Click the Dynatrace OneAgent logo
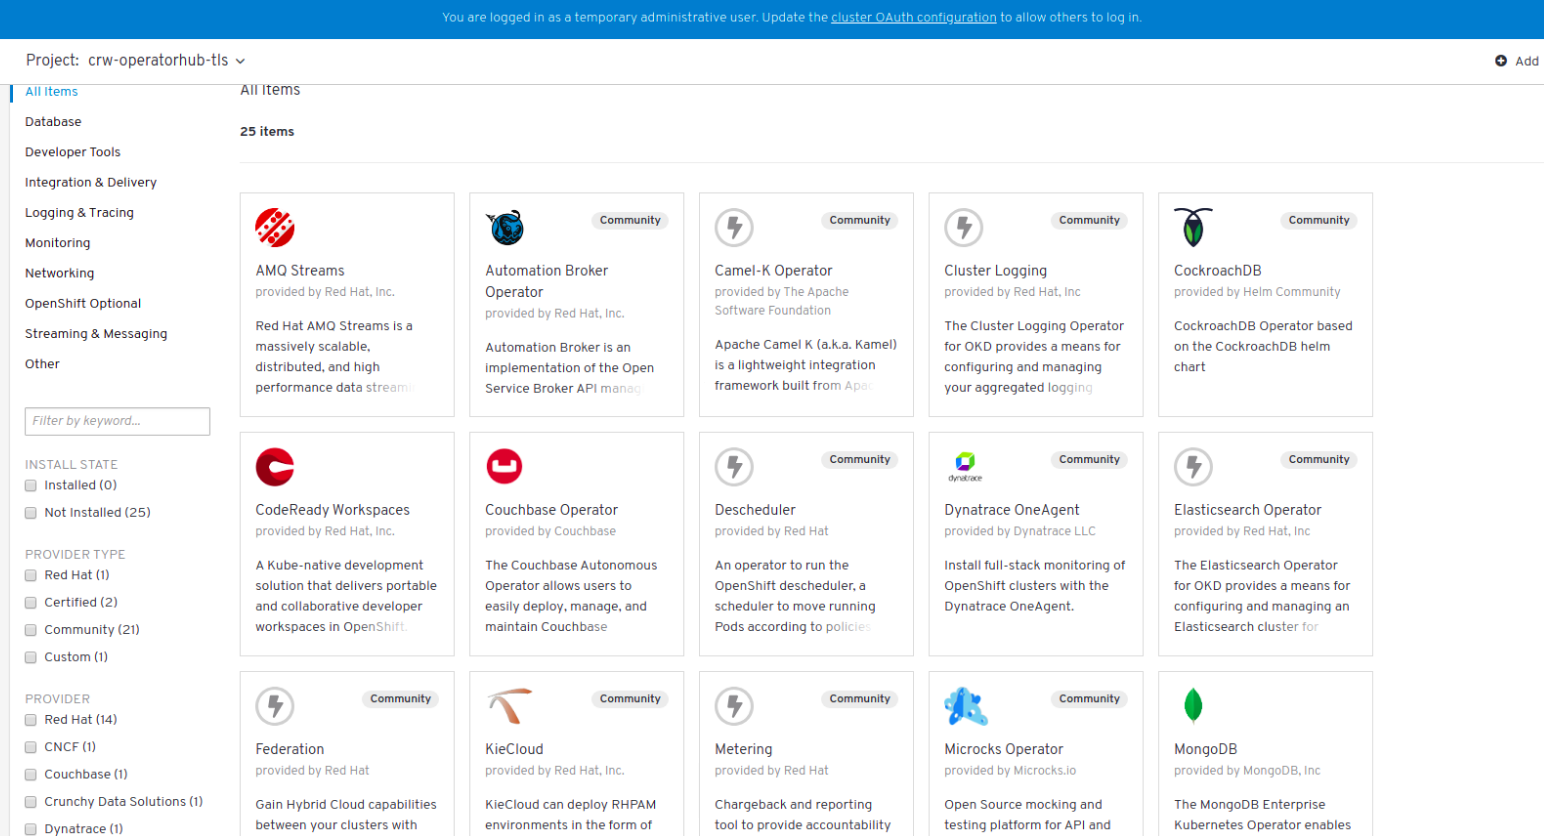The width and height of the screenshot is (1544, 836). click(964, 463)
